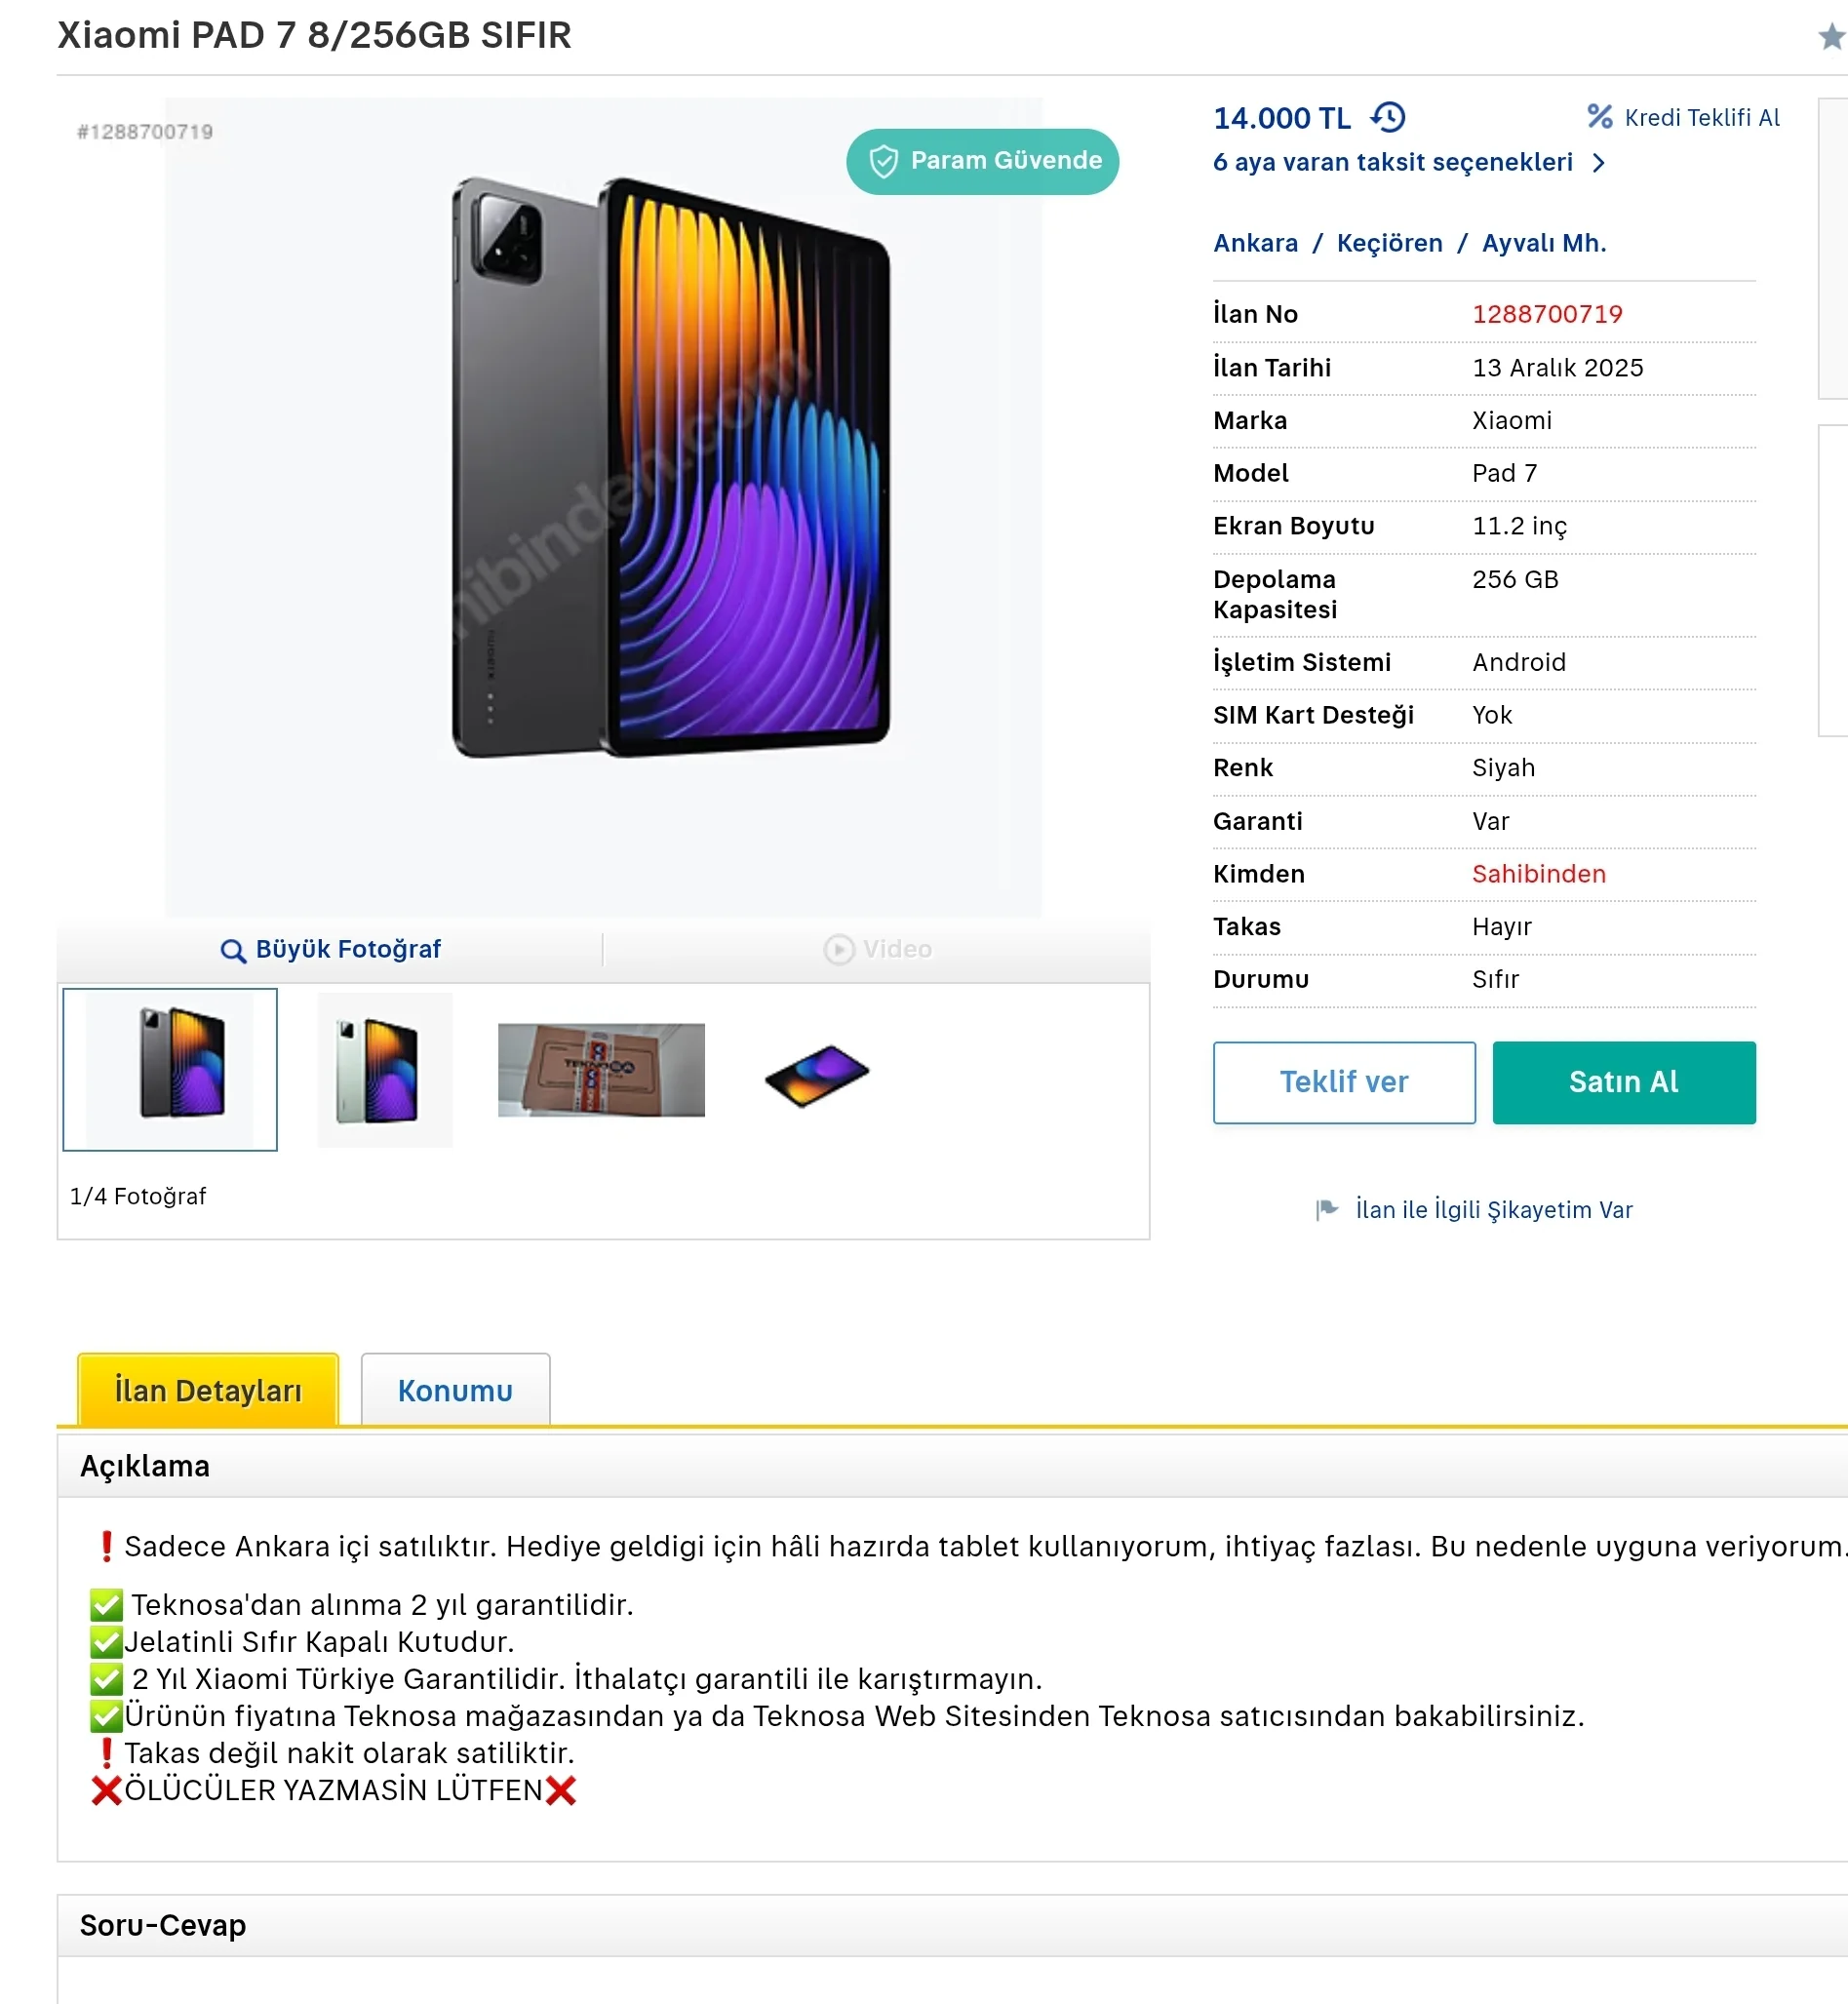Screen dimensions: 1848x2004
Task: Click the percent icon for credit offer
Action: coord(1599,117)
